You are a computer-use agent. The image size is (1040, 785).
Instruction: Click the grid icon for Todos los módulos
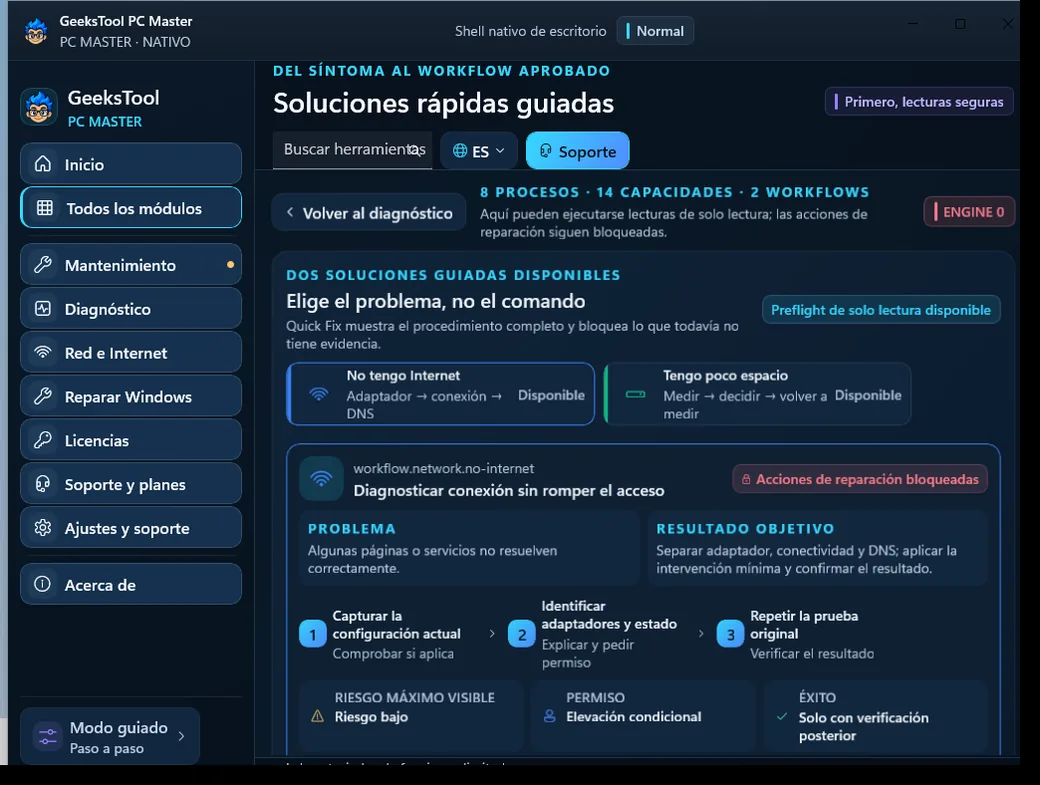pos(44,208)
